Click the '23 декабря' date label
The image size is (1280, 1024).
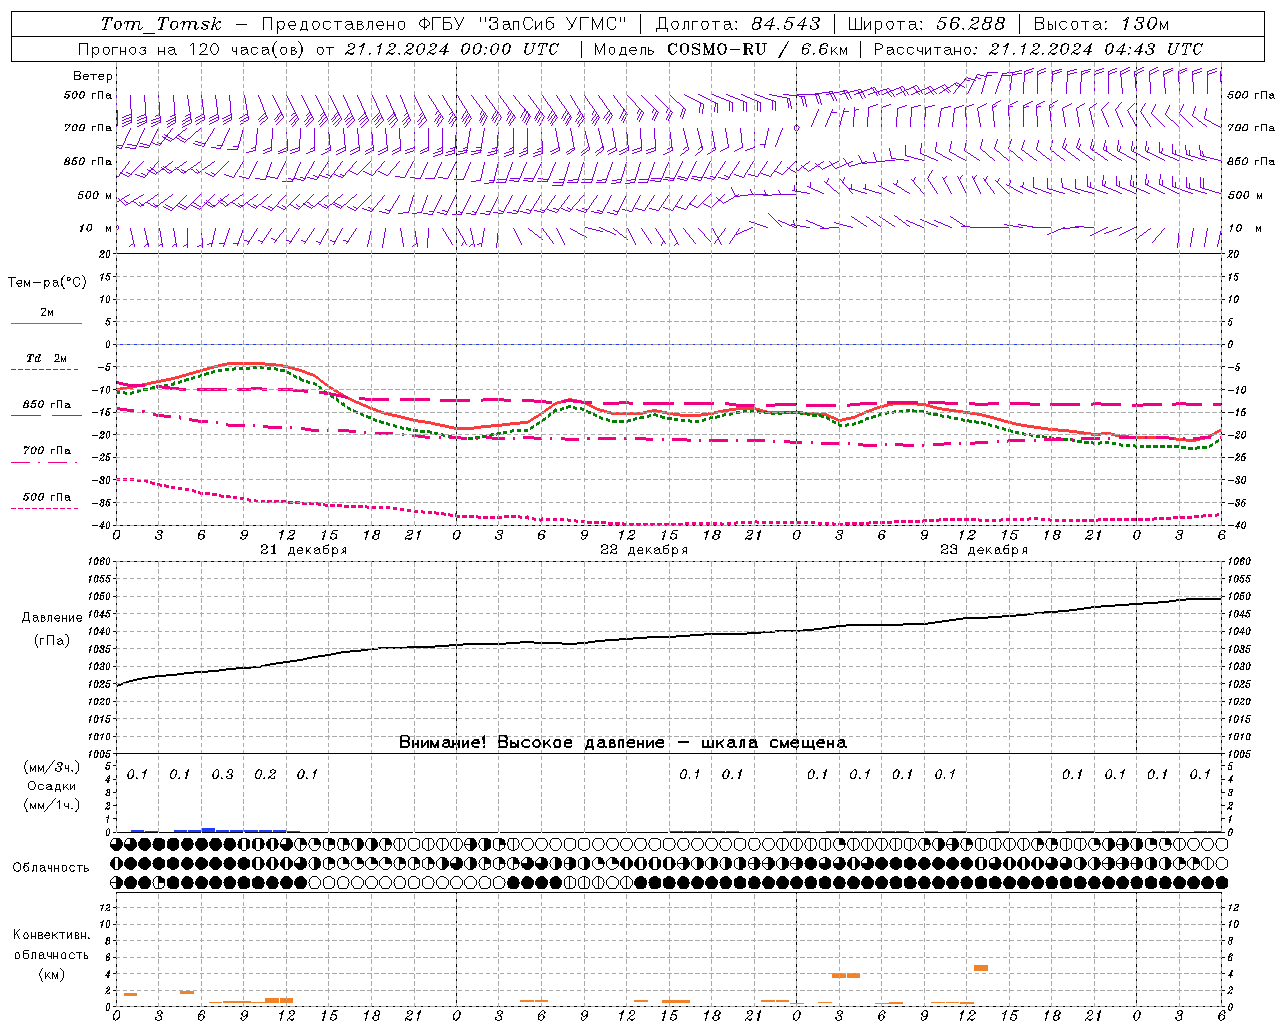point(984,550)
